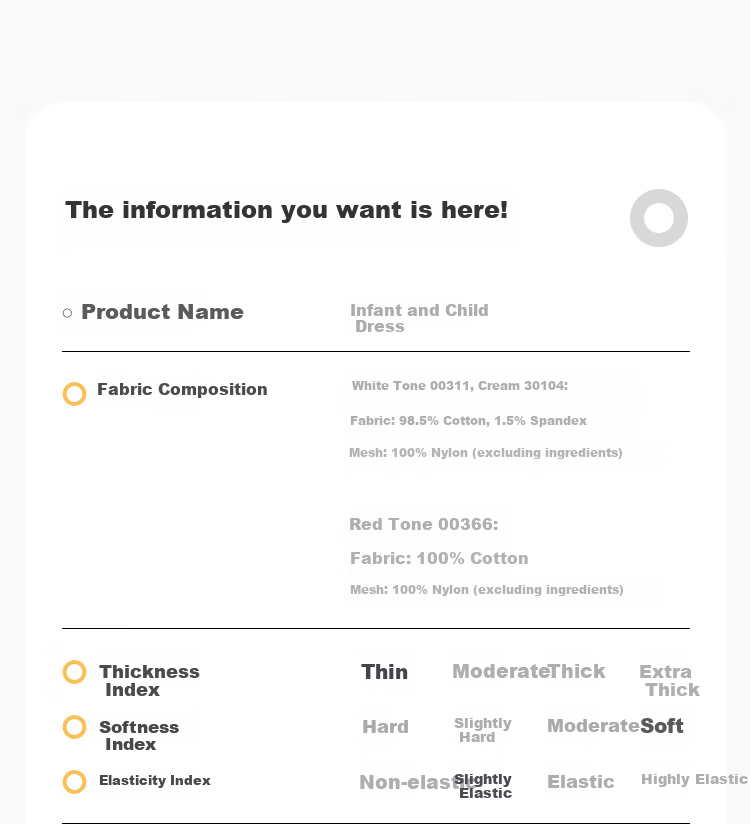
Task: Click the orange ring beside Fabric Composition
Action: point(74,394)
